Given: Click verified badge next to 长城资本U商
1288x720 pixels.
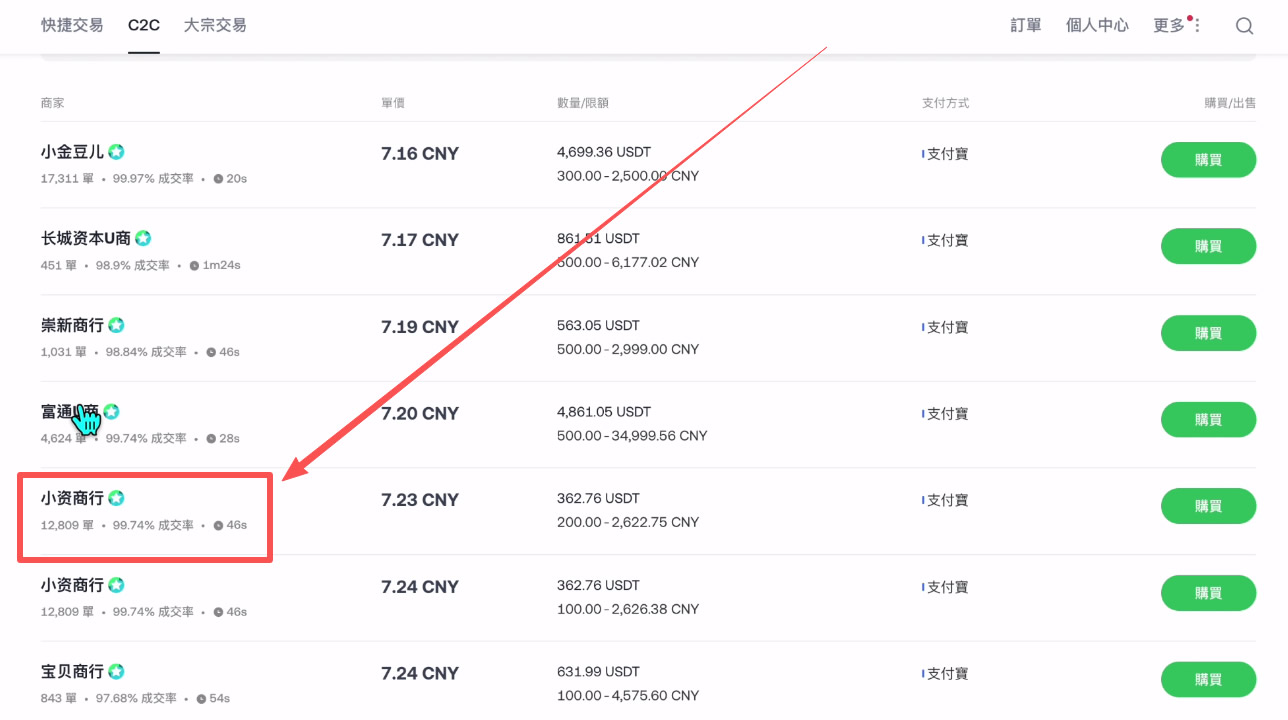Looking at the screenshot, I should click(143, 238).
